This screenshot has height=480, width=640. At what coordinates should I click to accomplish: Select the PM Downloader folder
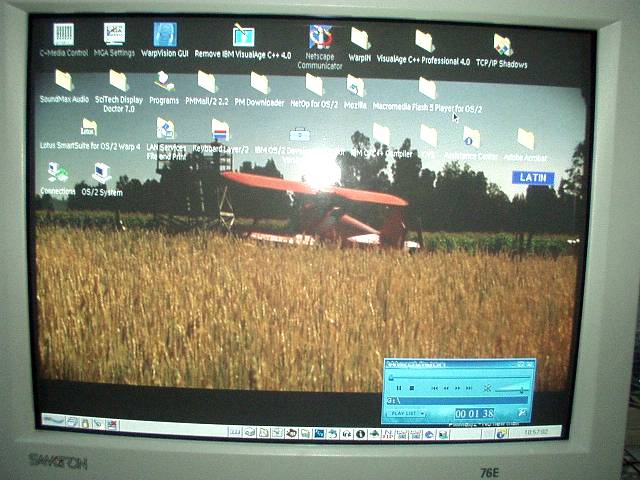pos(260,83)
